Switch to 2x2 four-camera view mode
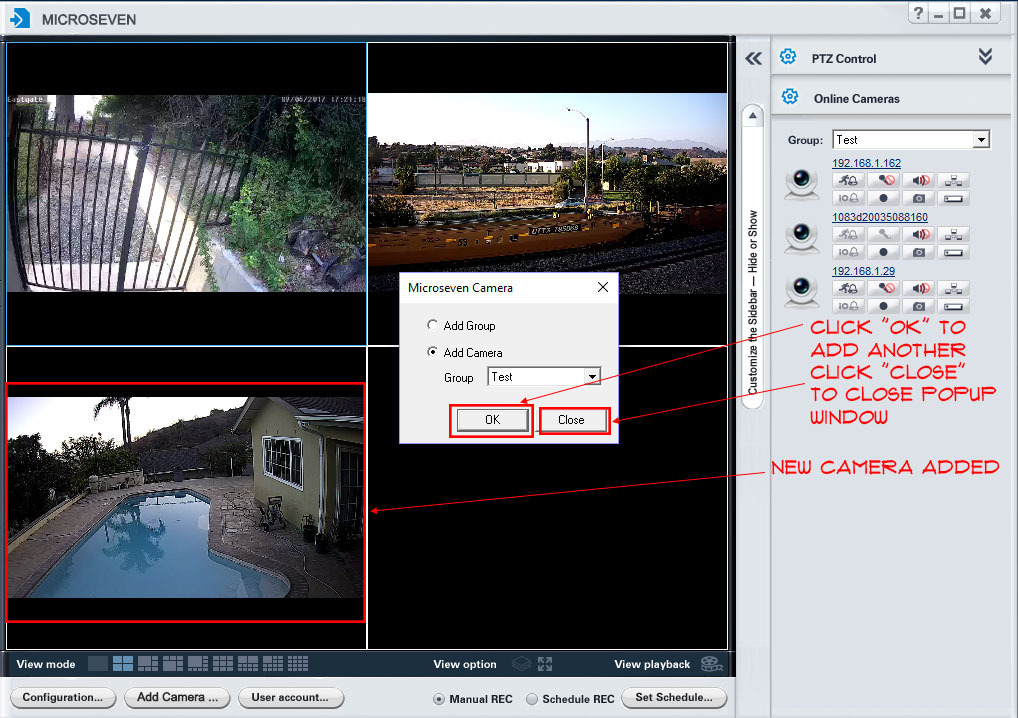The height and width of the screenshot is (718, 1018). 123,663
